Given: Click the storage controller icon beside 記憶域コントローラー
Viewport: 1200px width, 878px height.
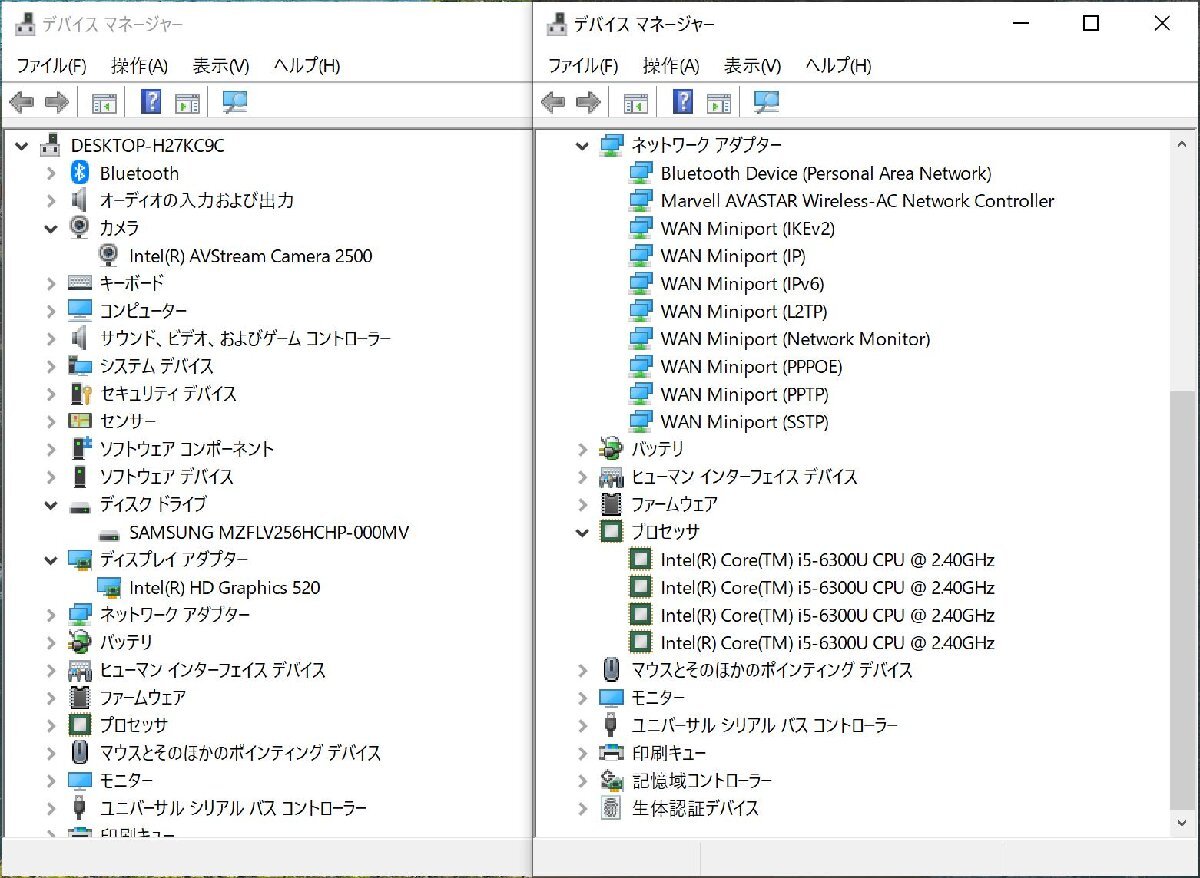Looking at the screenshot, I should (611, 780).
